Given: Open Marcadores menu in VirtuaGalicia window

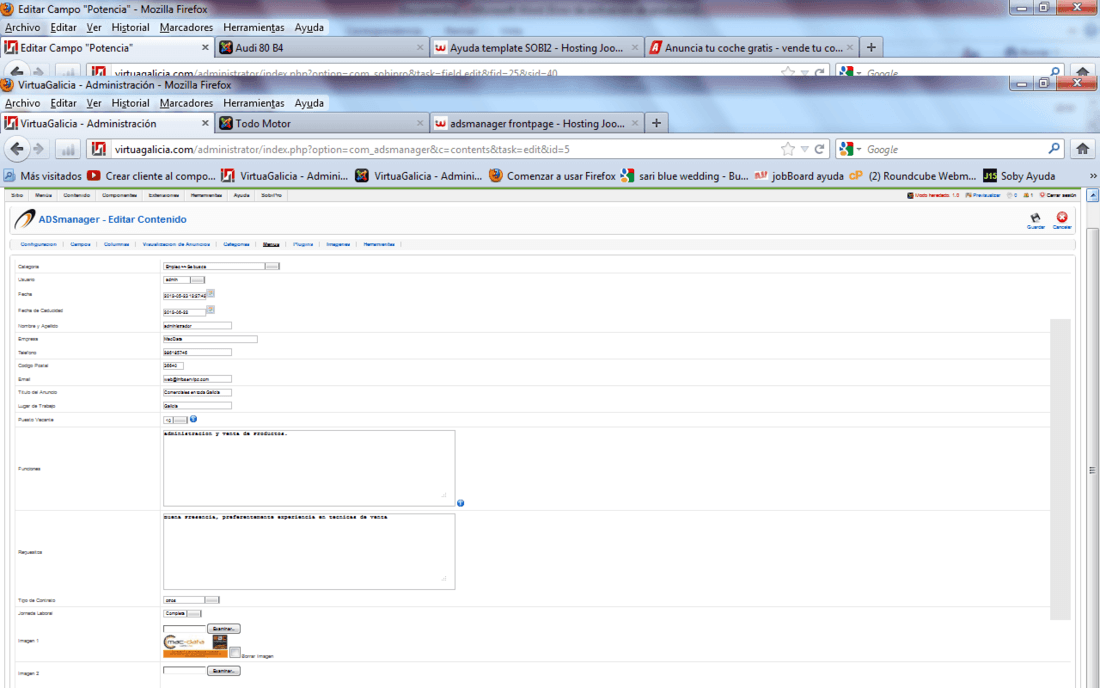Looking at the screenshot, I should (186, 103).
